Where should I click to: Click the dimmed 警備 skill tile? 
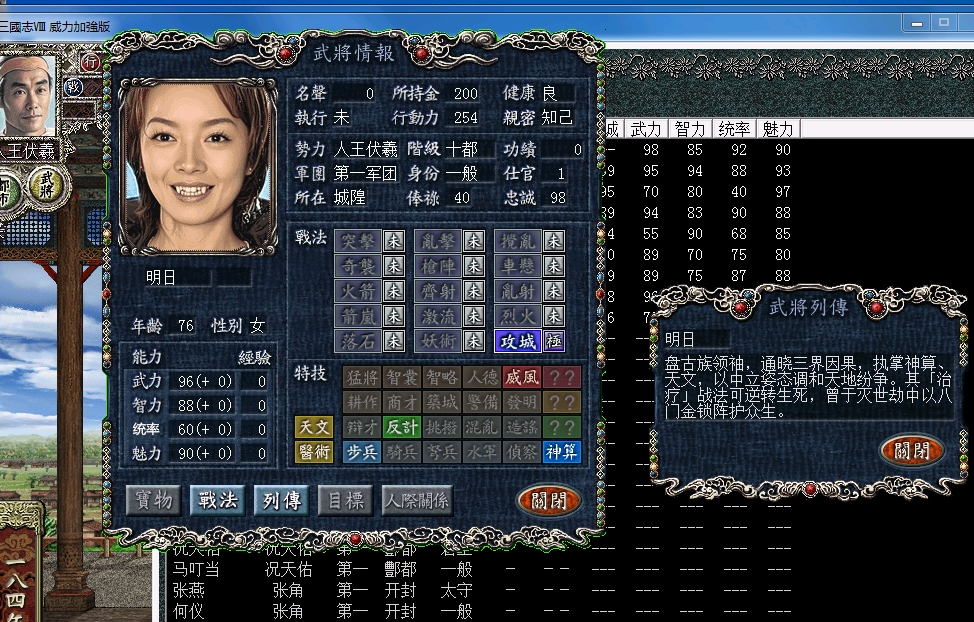tap(482, 402)
